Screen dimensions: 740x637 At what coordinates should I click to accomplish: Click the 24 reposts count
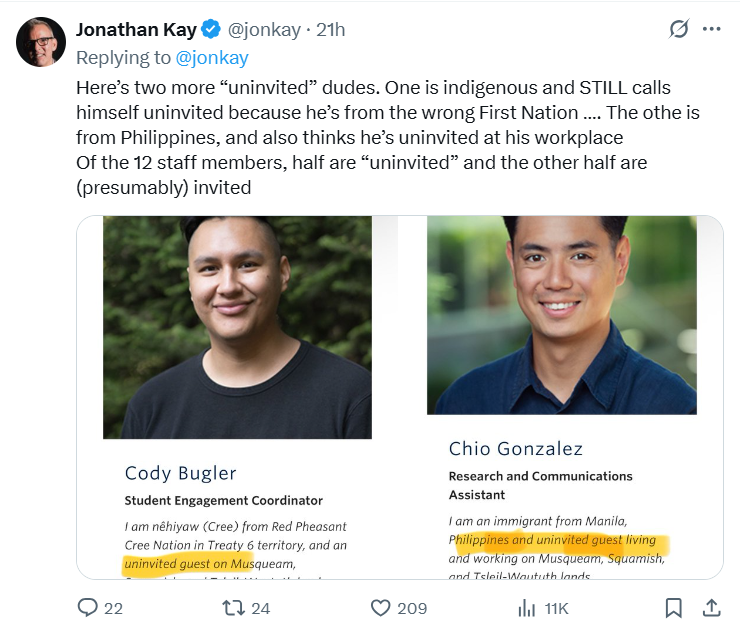click(x=260, y=608)
